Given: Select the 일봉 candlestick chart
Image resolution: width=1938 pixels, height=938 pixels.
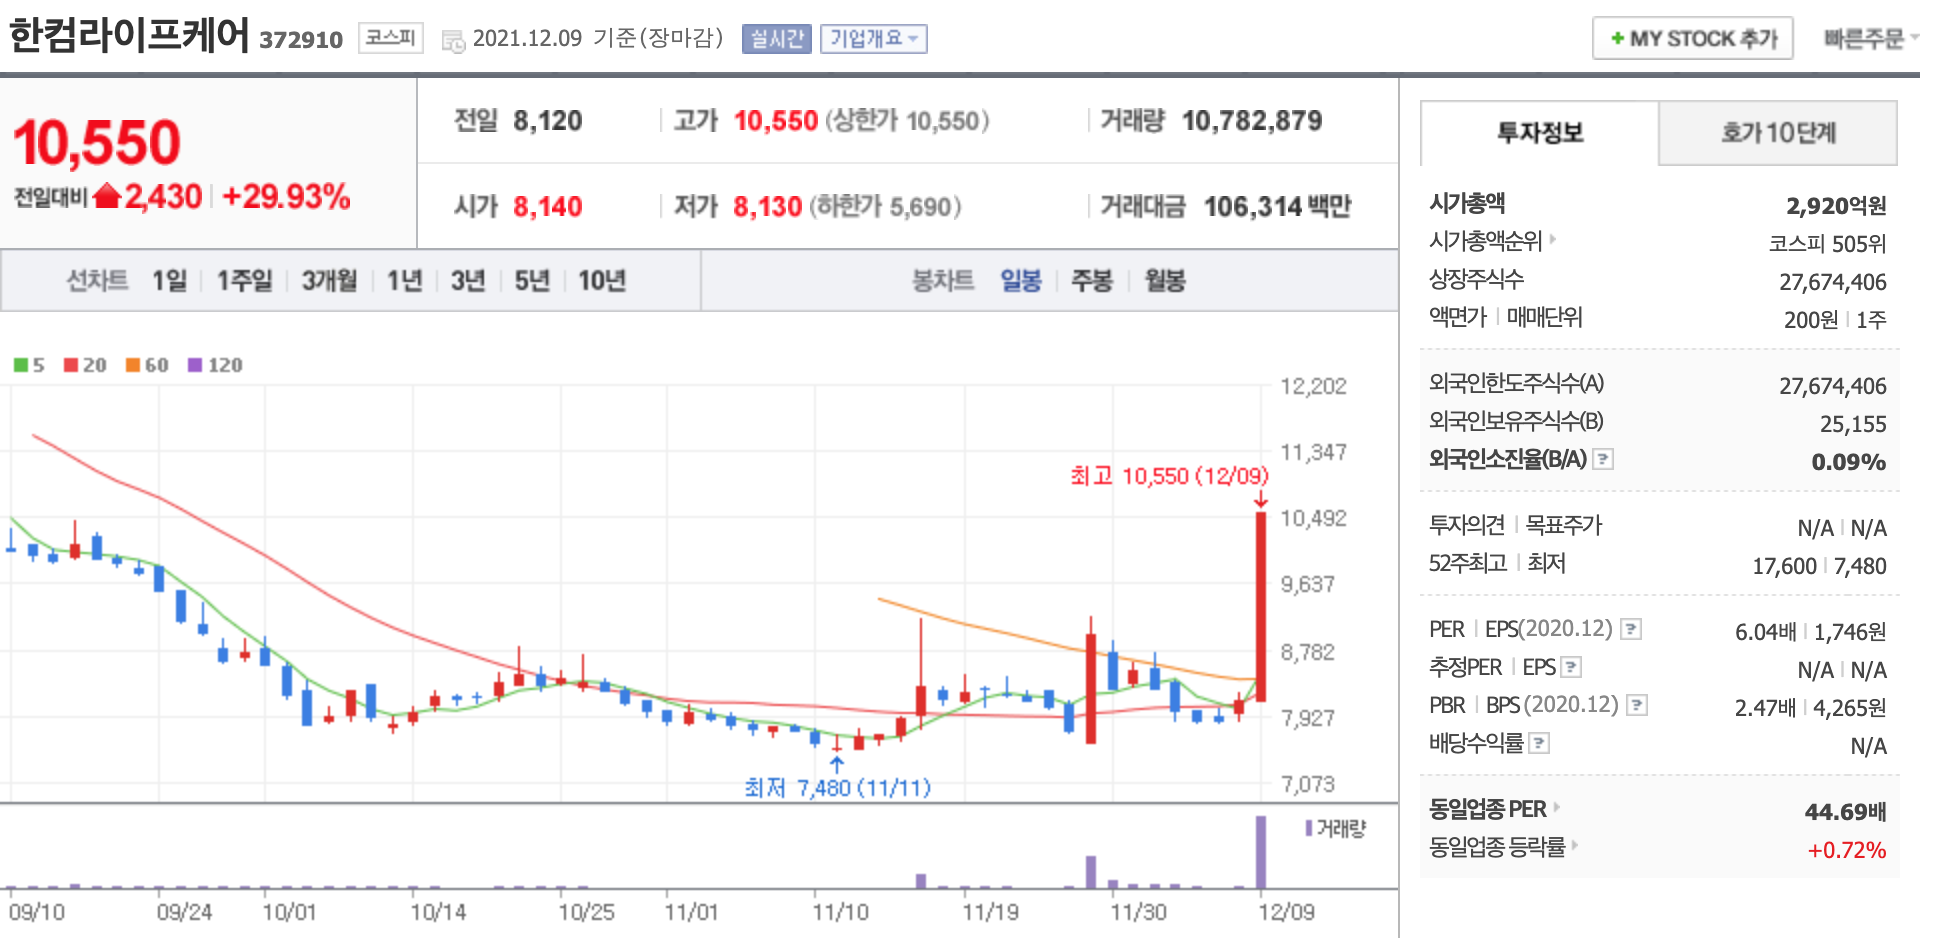Looking at the screenshot, I should click(x=1021, y=281).
